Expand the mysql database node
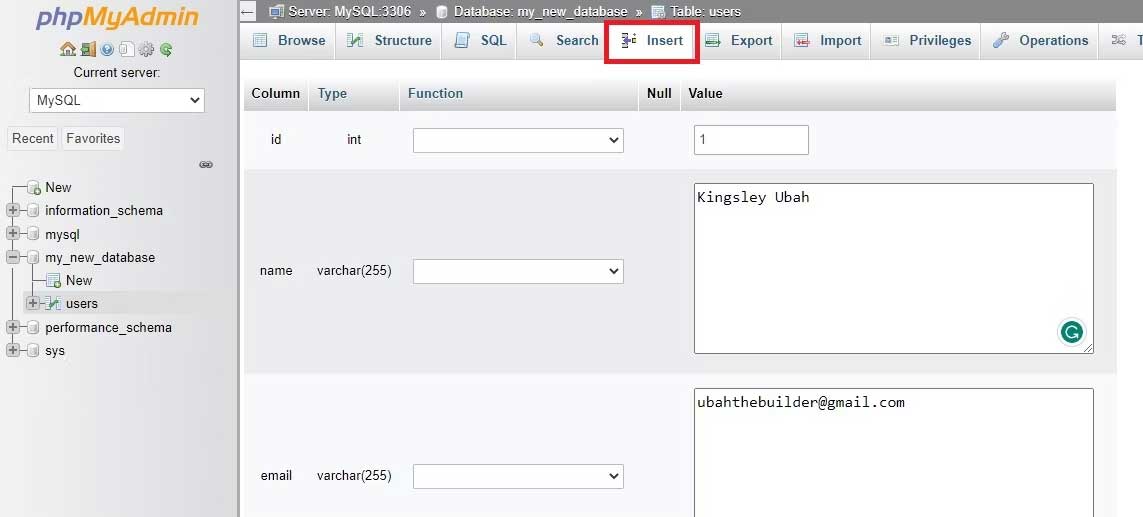This screenshot has height=517, width=1143. [x=12, y=235]
